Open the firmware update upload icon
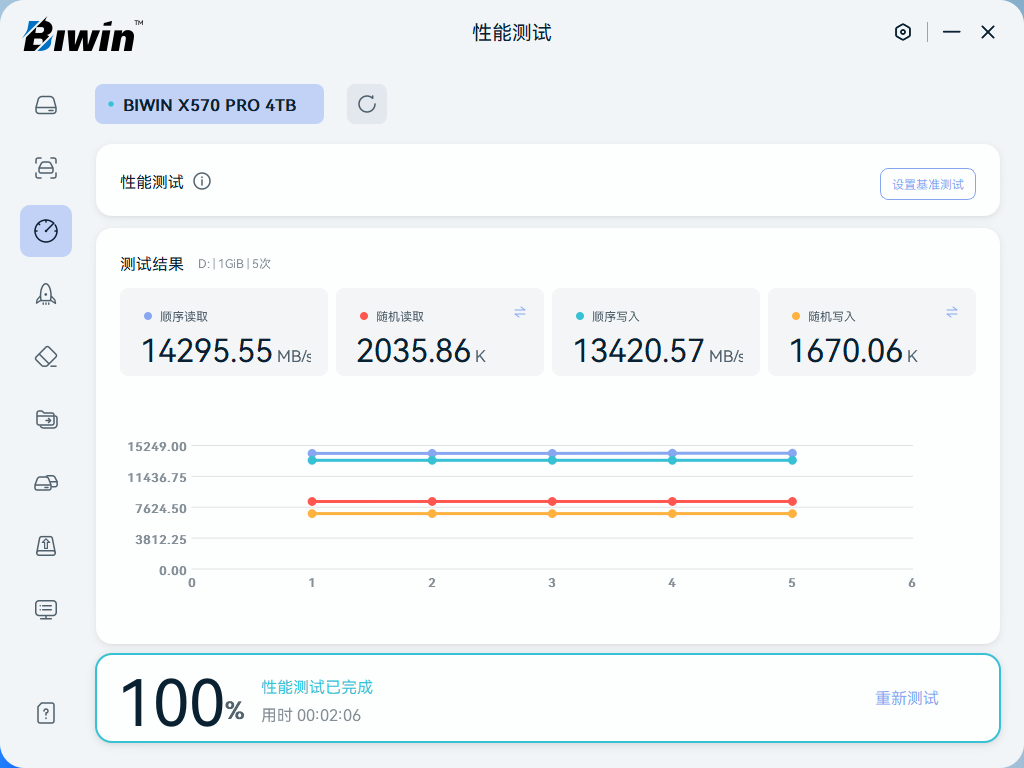Screen dimensions: 1024x768 [x=46, y=545]
